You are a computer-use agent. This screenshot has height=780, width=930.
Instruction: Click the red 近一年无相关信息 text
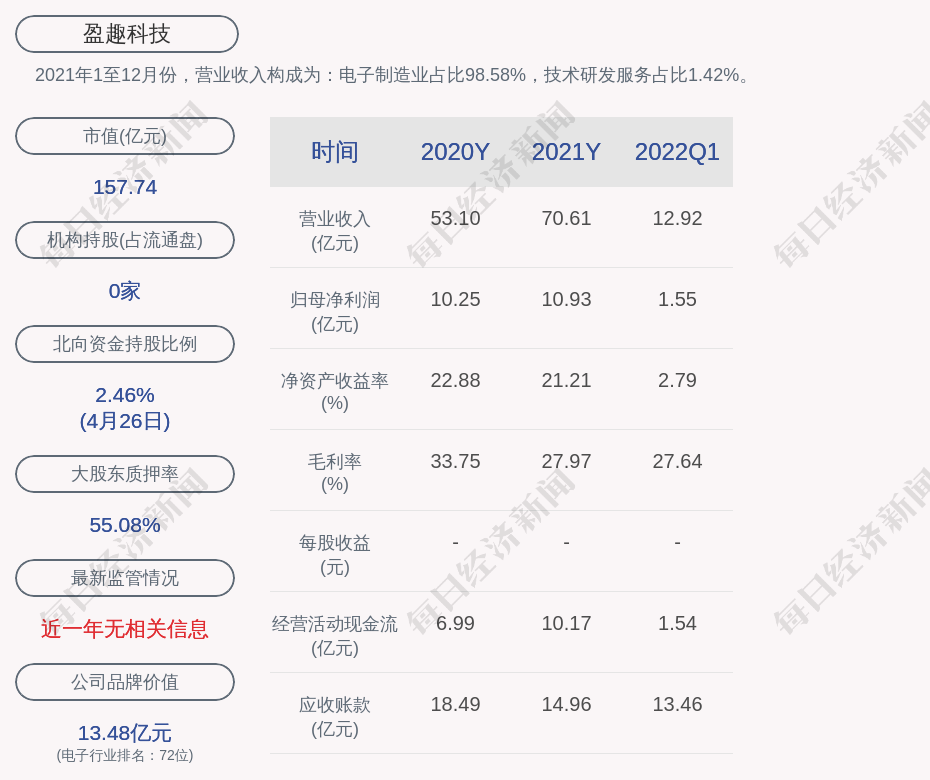point(125,629)
